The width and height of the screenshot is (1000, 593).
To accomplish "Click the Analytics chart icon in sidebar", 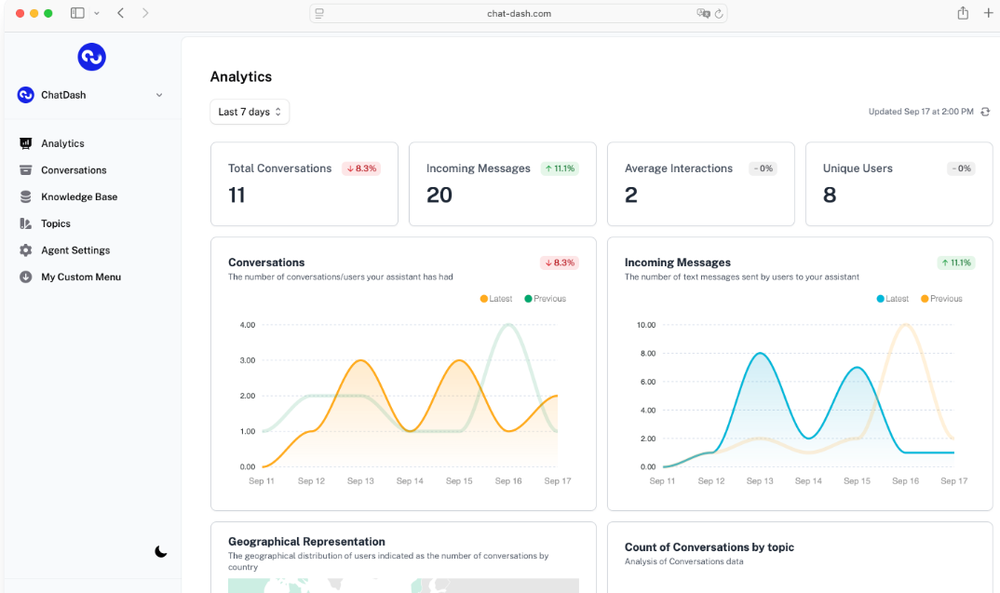I will point(26,143).
